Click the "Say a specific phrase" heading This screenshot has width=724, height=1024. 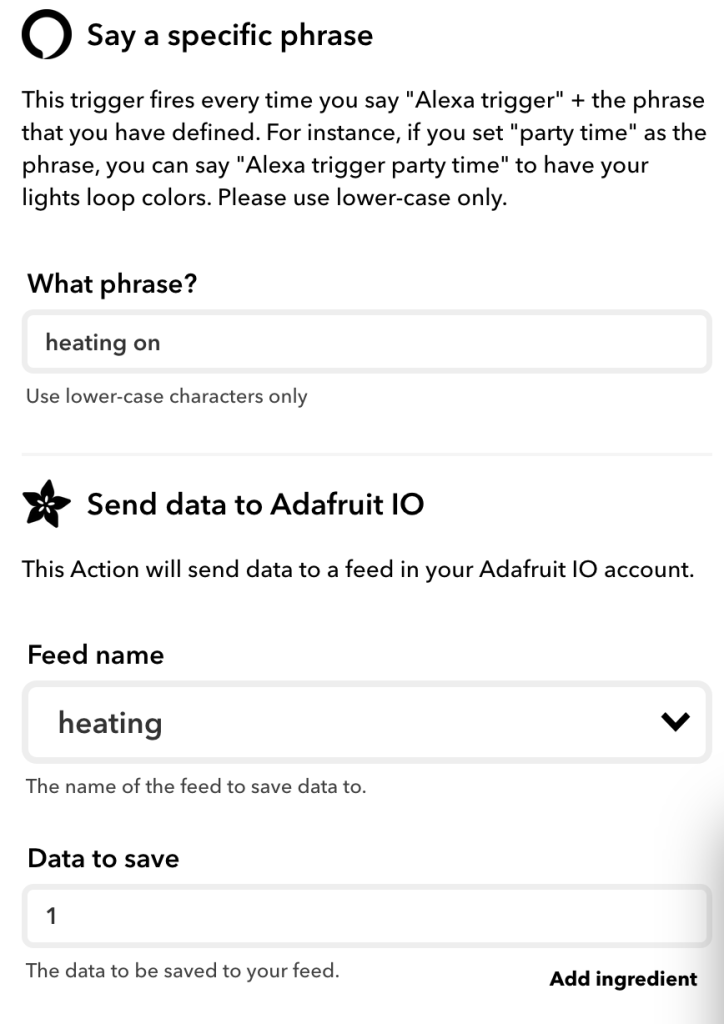click(x=230, y=37)
